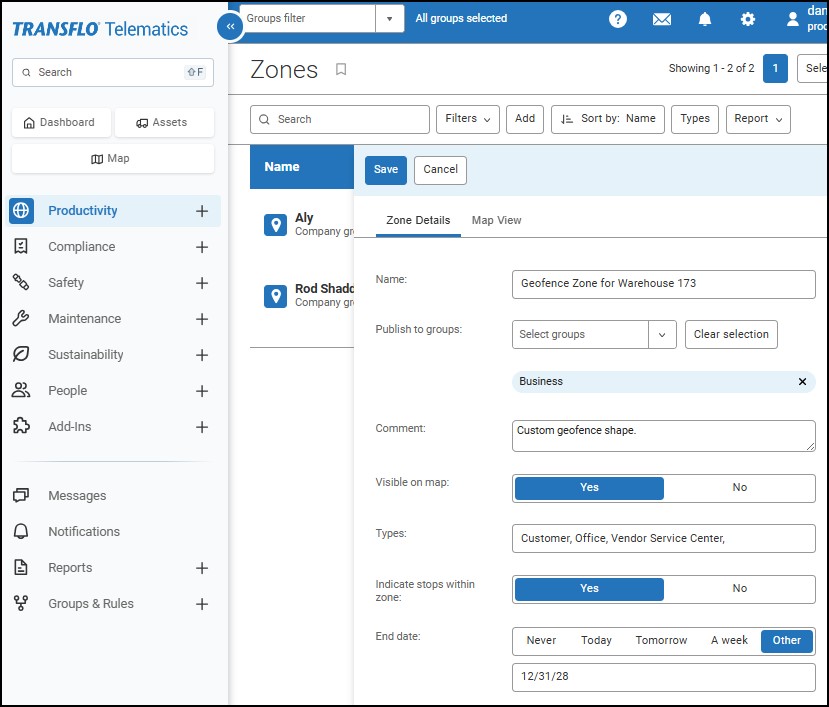Screen dimensions: 829x707
Task: Save the zone details
Action: point(386,170)
